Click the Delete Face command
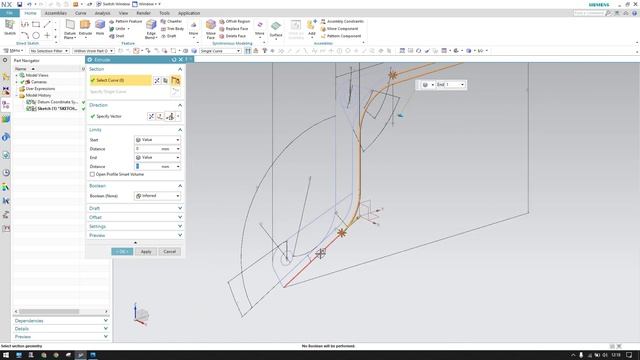The width and height of the screenshot is (640, 360). click(233, 36)
